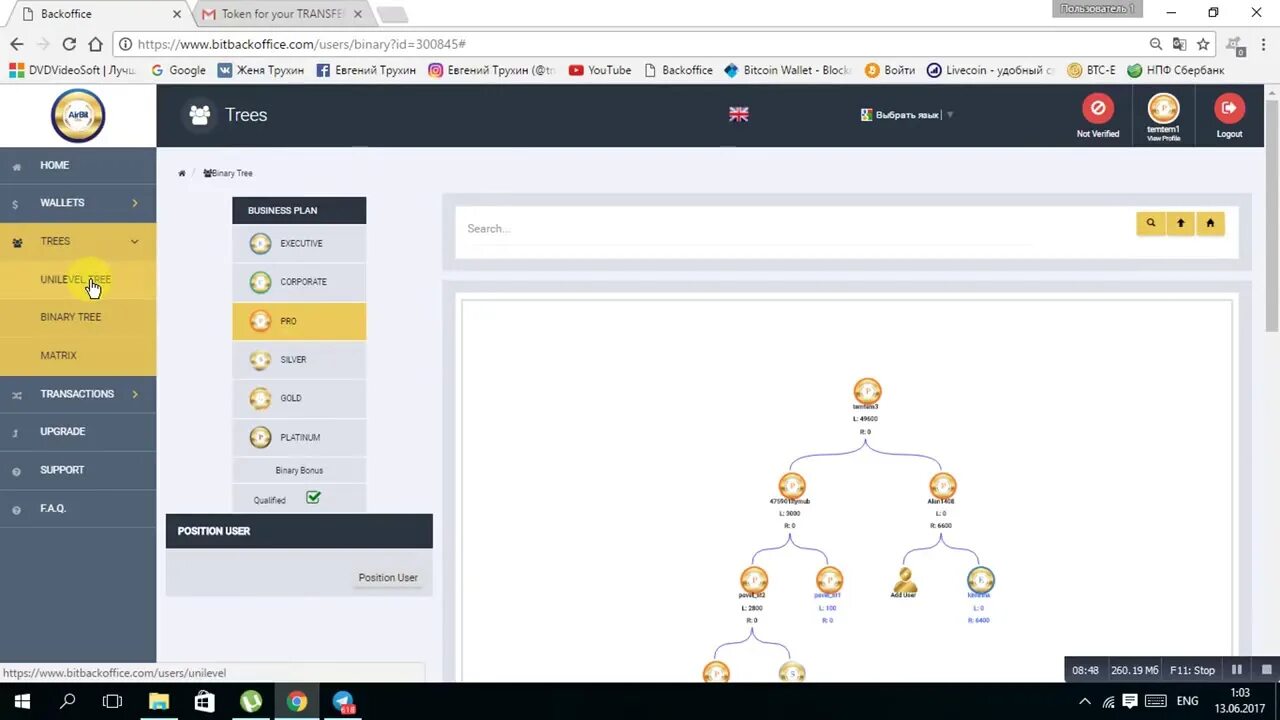Select the SILVER business plan
1280x720 pixels.
tap(299, 360)
